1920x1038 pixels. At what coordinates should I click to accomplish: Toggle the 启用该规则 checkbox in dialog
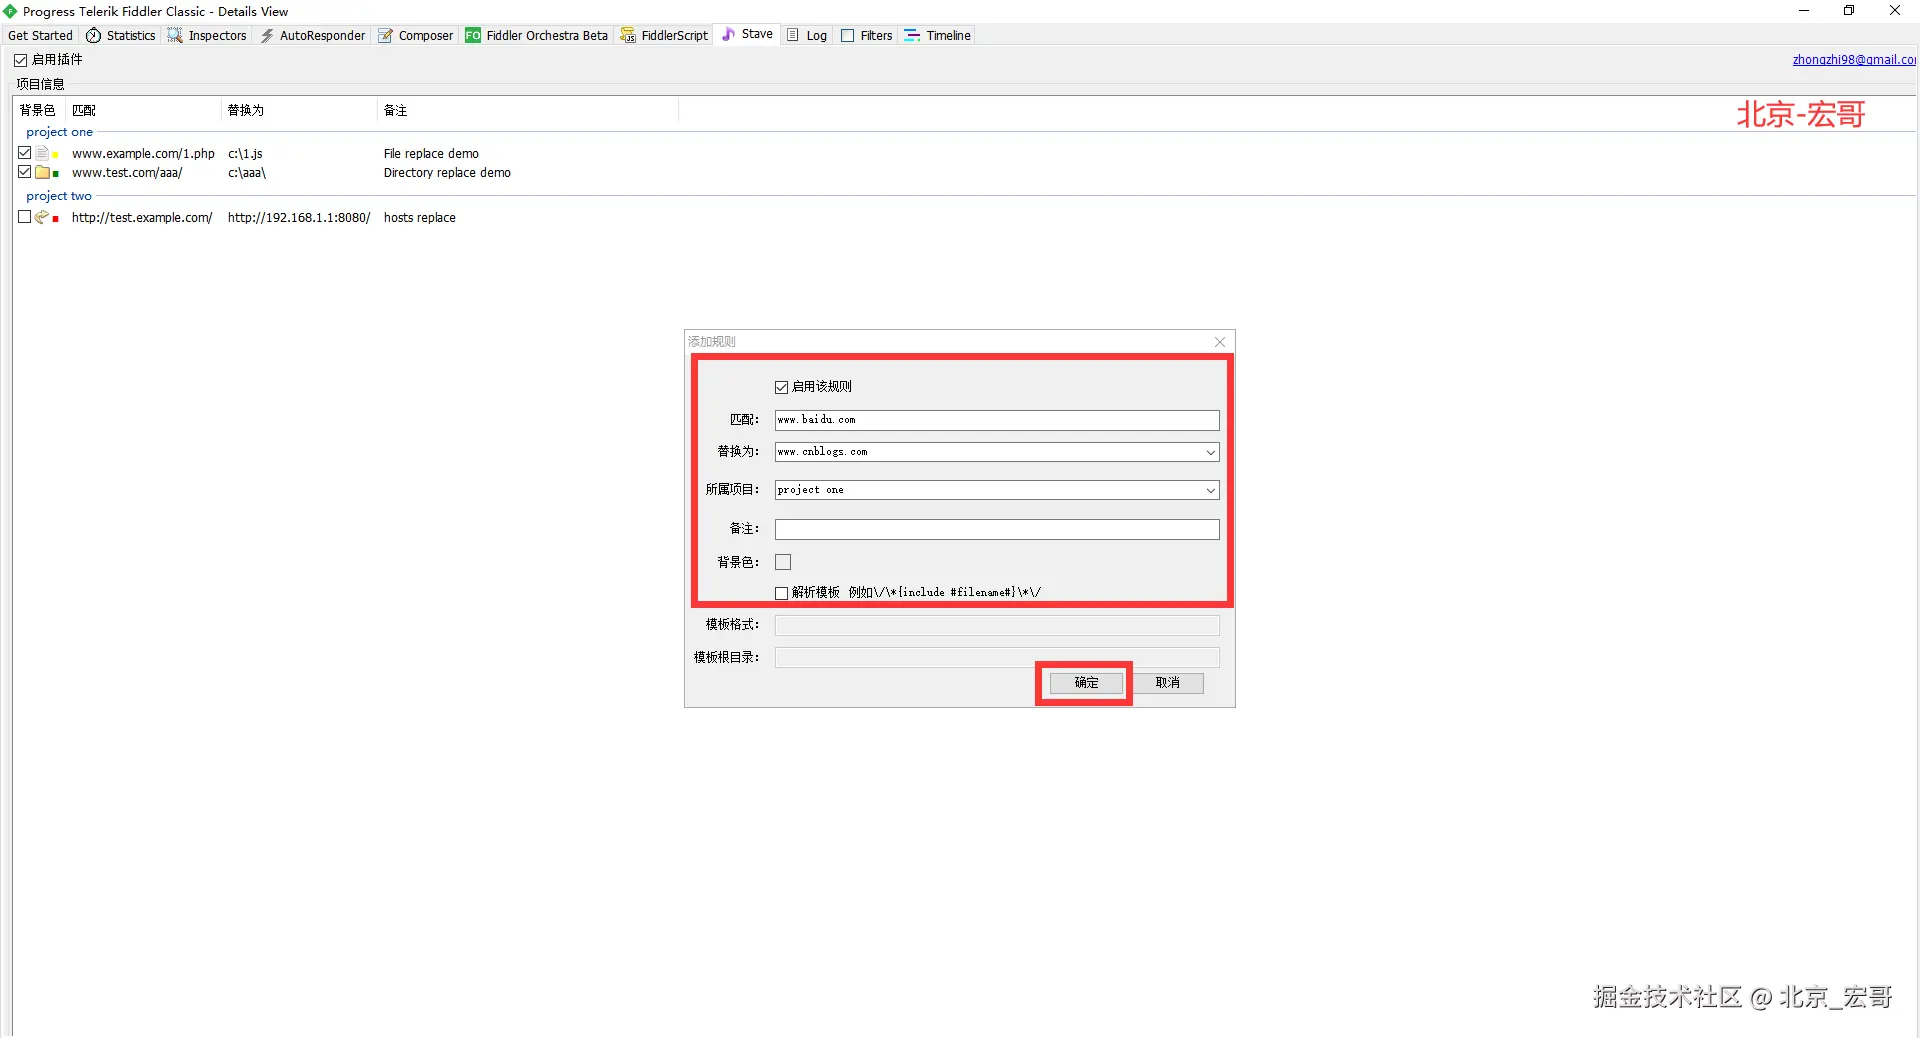tap(782, 387)
